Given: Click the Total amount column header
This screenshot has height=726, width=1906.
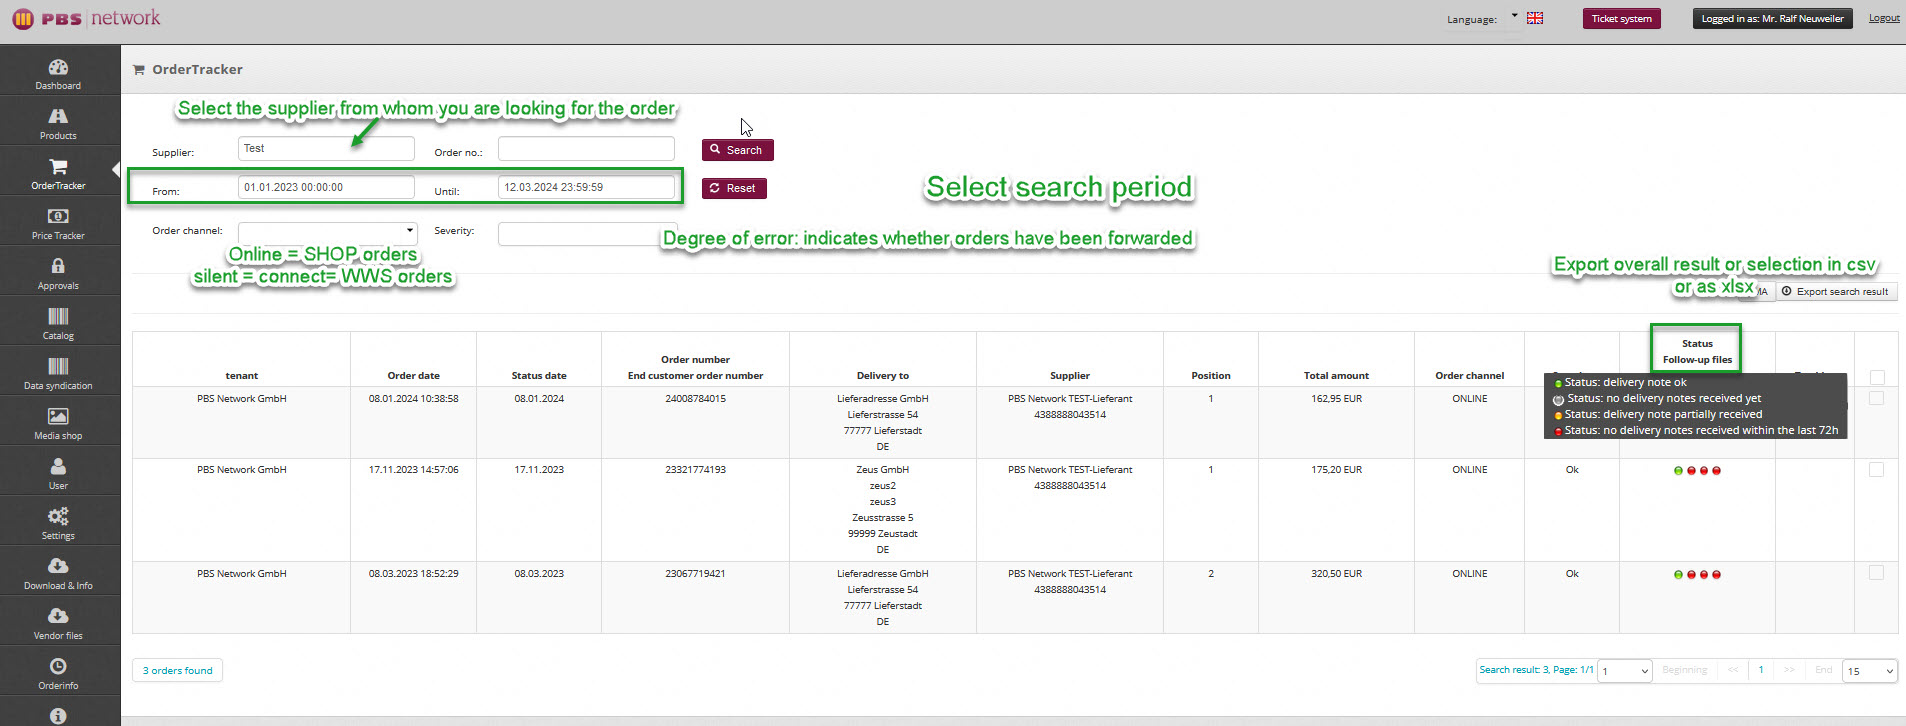Looking at the screenshot, I should (1336, 376).
